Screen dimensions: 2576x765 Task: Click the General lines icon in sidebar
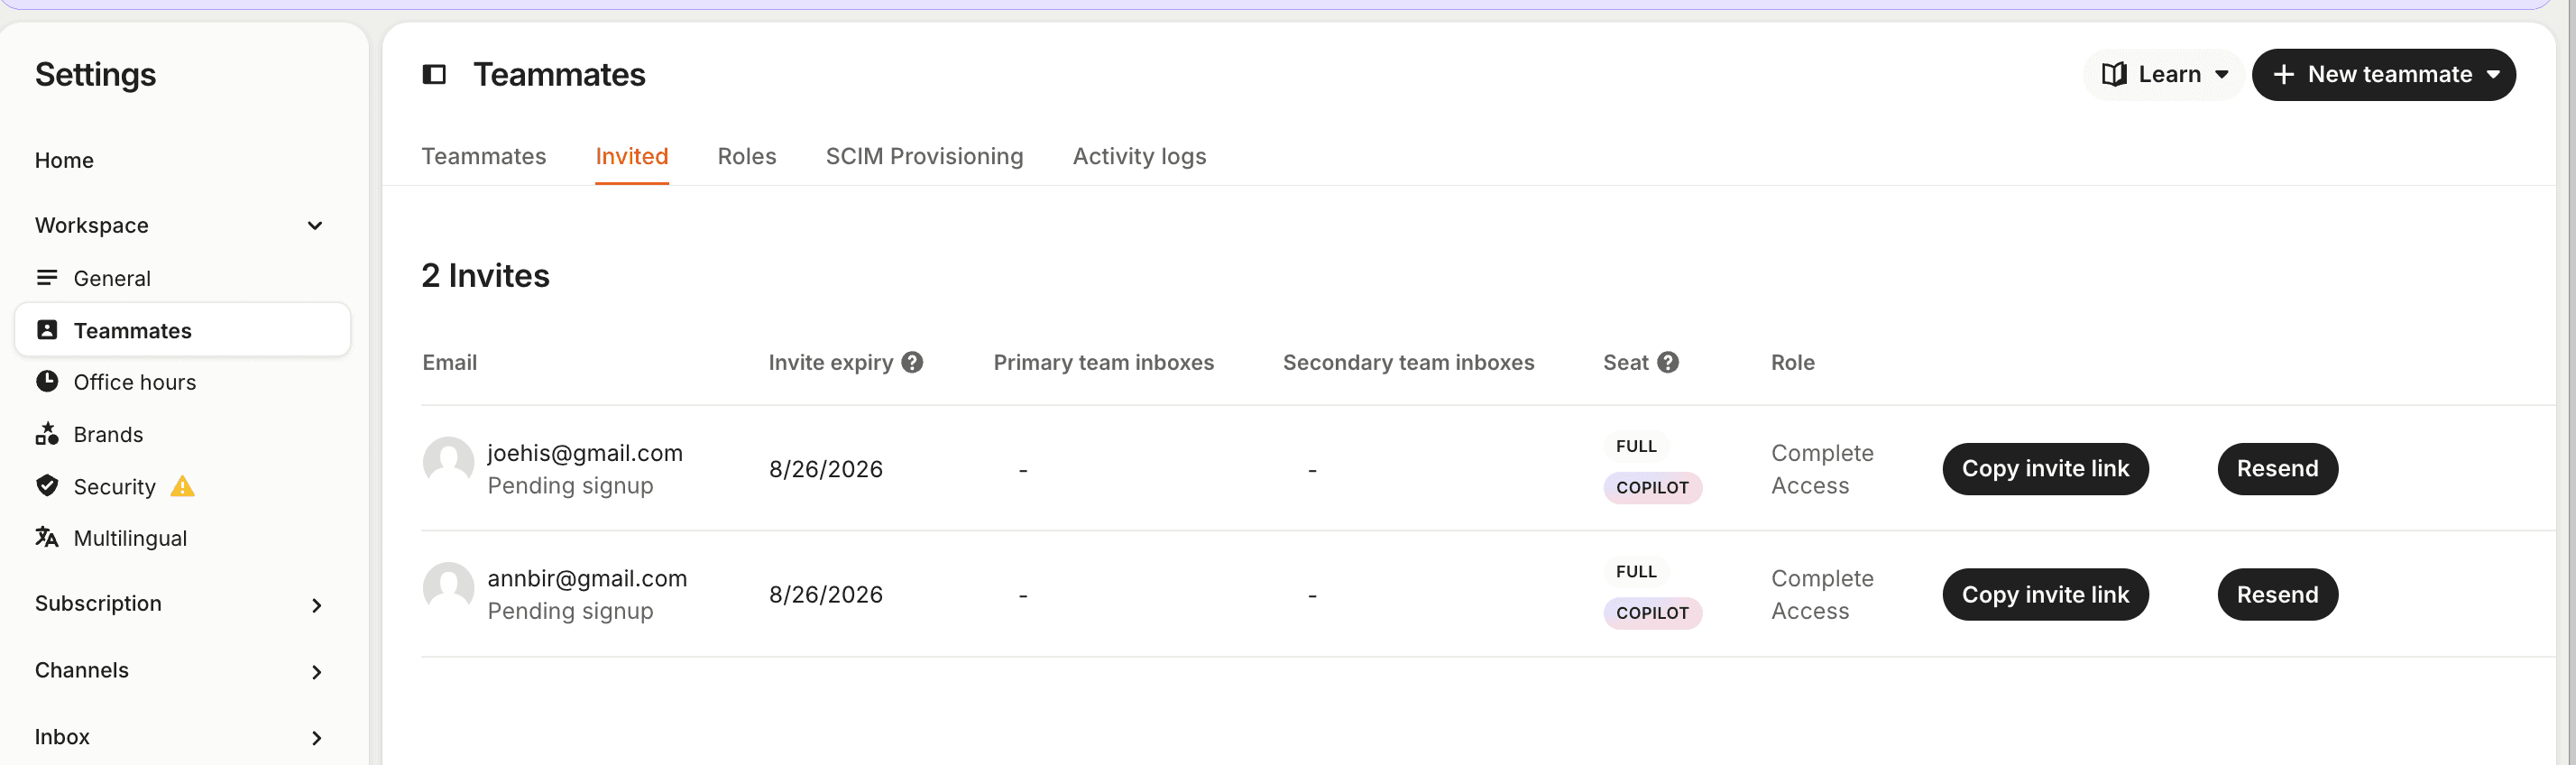tap(47, 277)
